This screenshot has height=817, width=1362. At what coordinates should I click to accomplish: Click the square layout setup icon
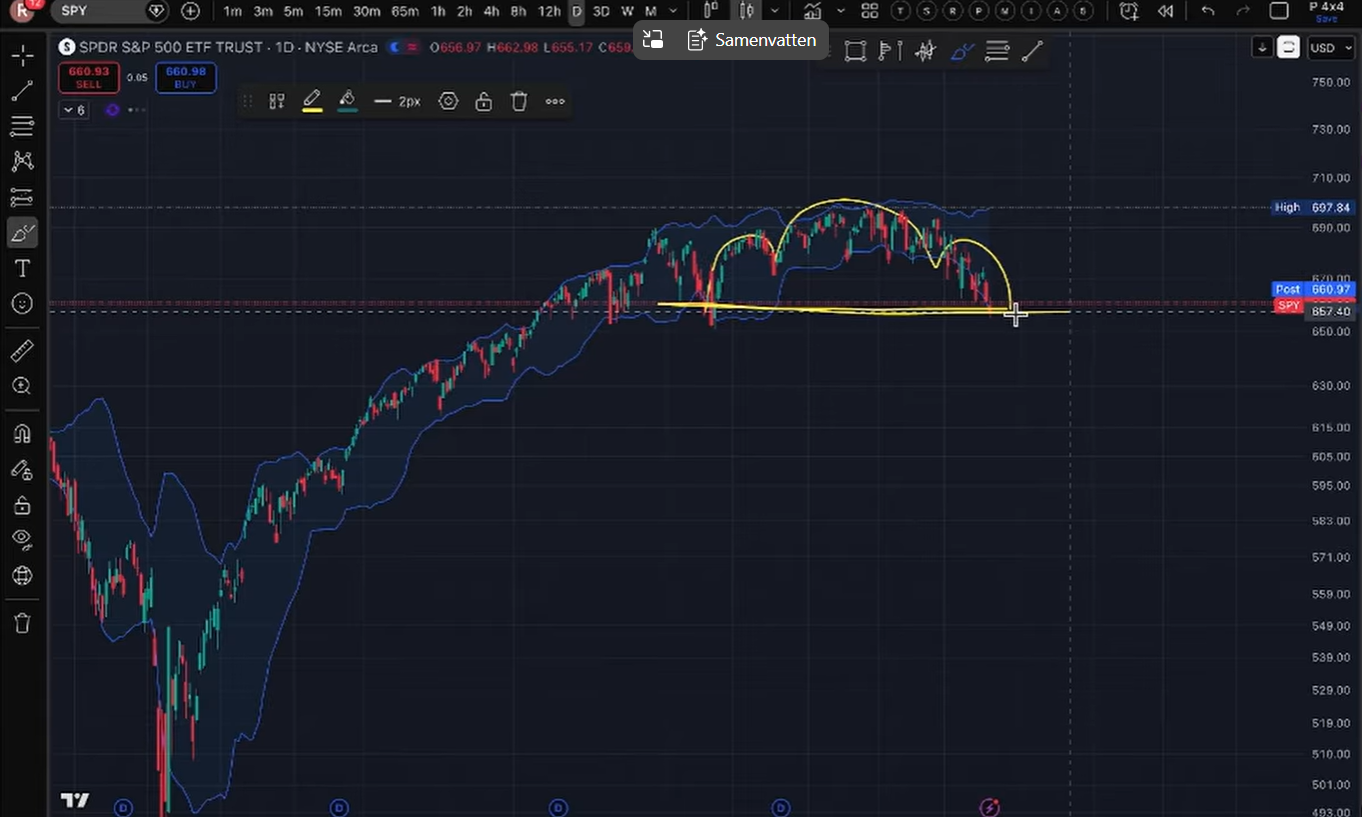1279,11
